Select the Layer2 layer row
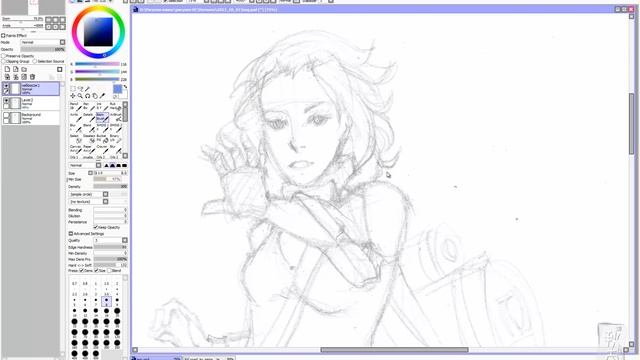 click(x=31, y=103)
